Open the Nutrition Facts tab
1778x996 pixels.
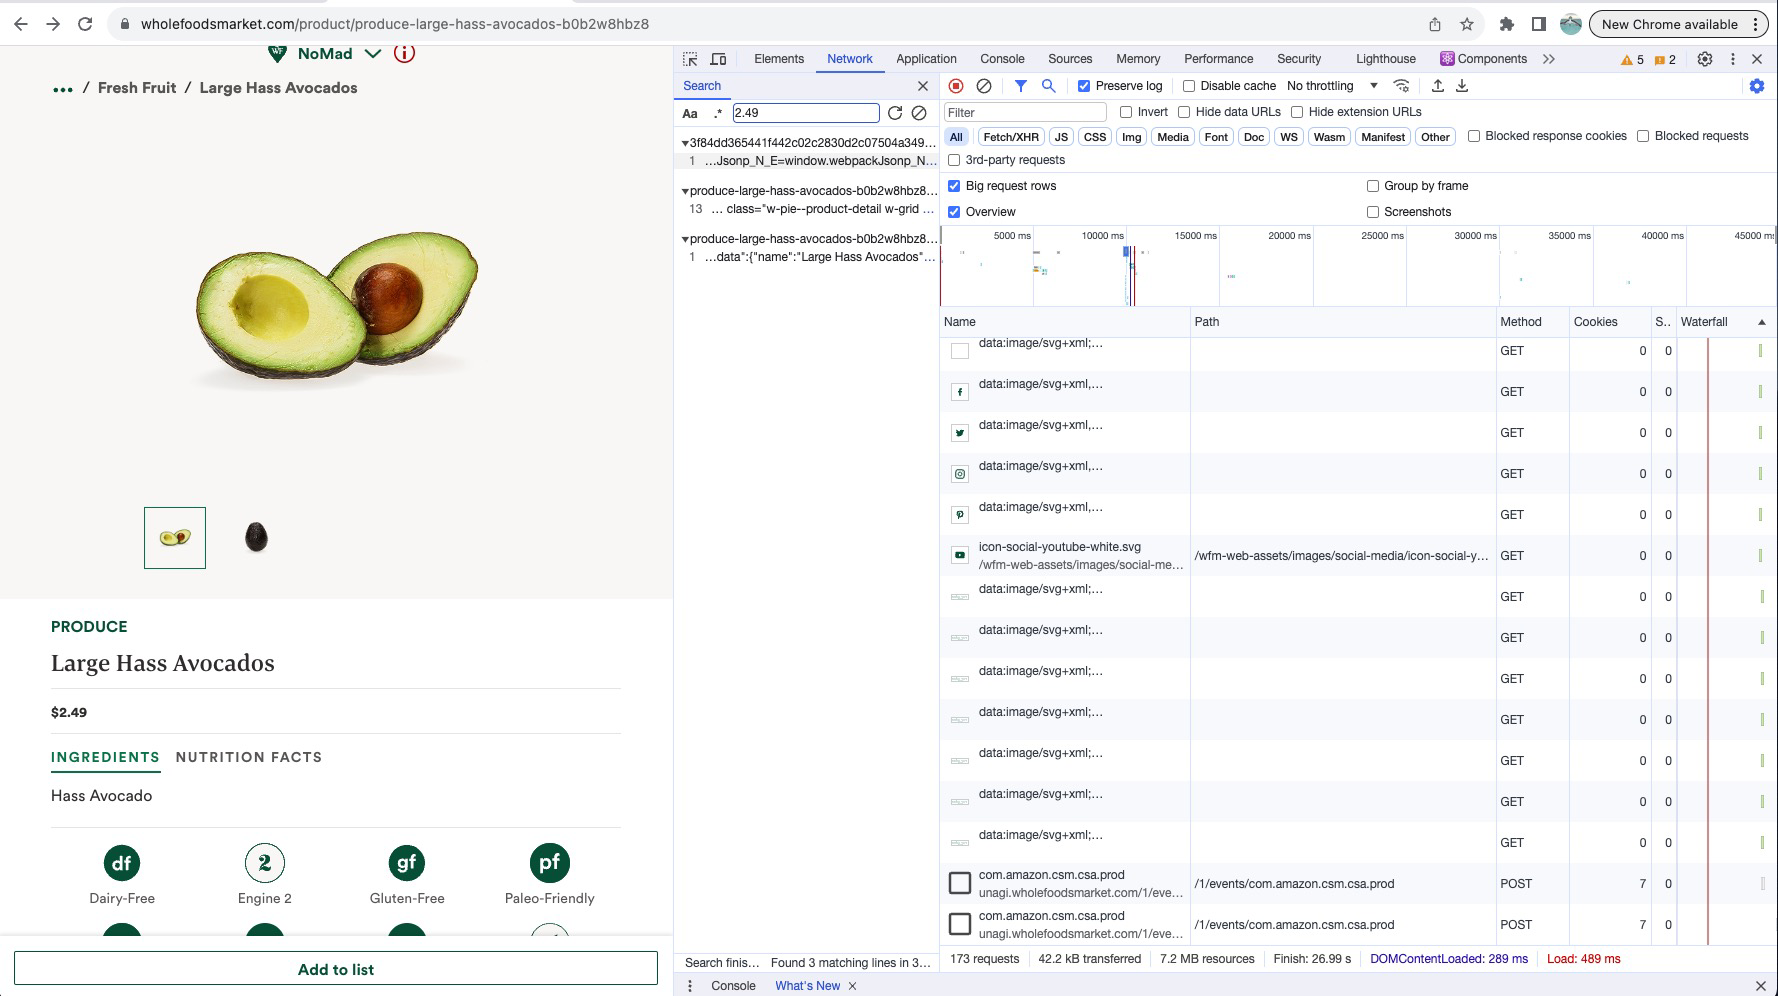coord(249,757)
